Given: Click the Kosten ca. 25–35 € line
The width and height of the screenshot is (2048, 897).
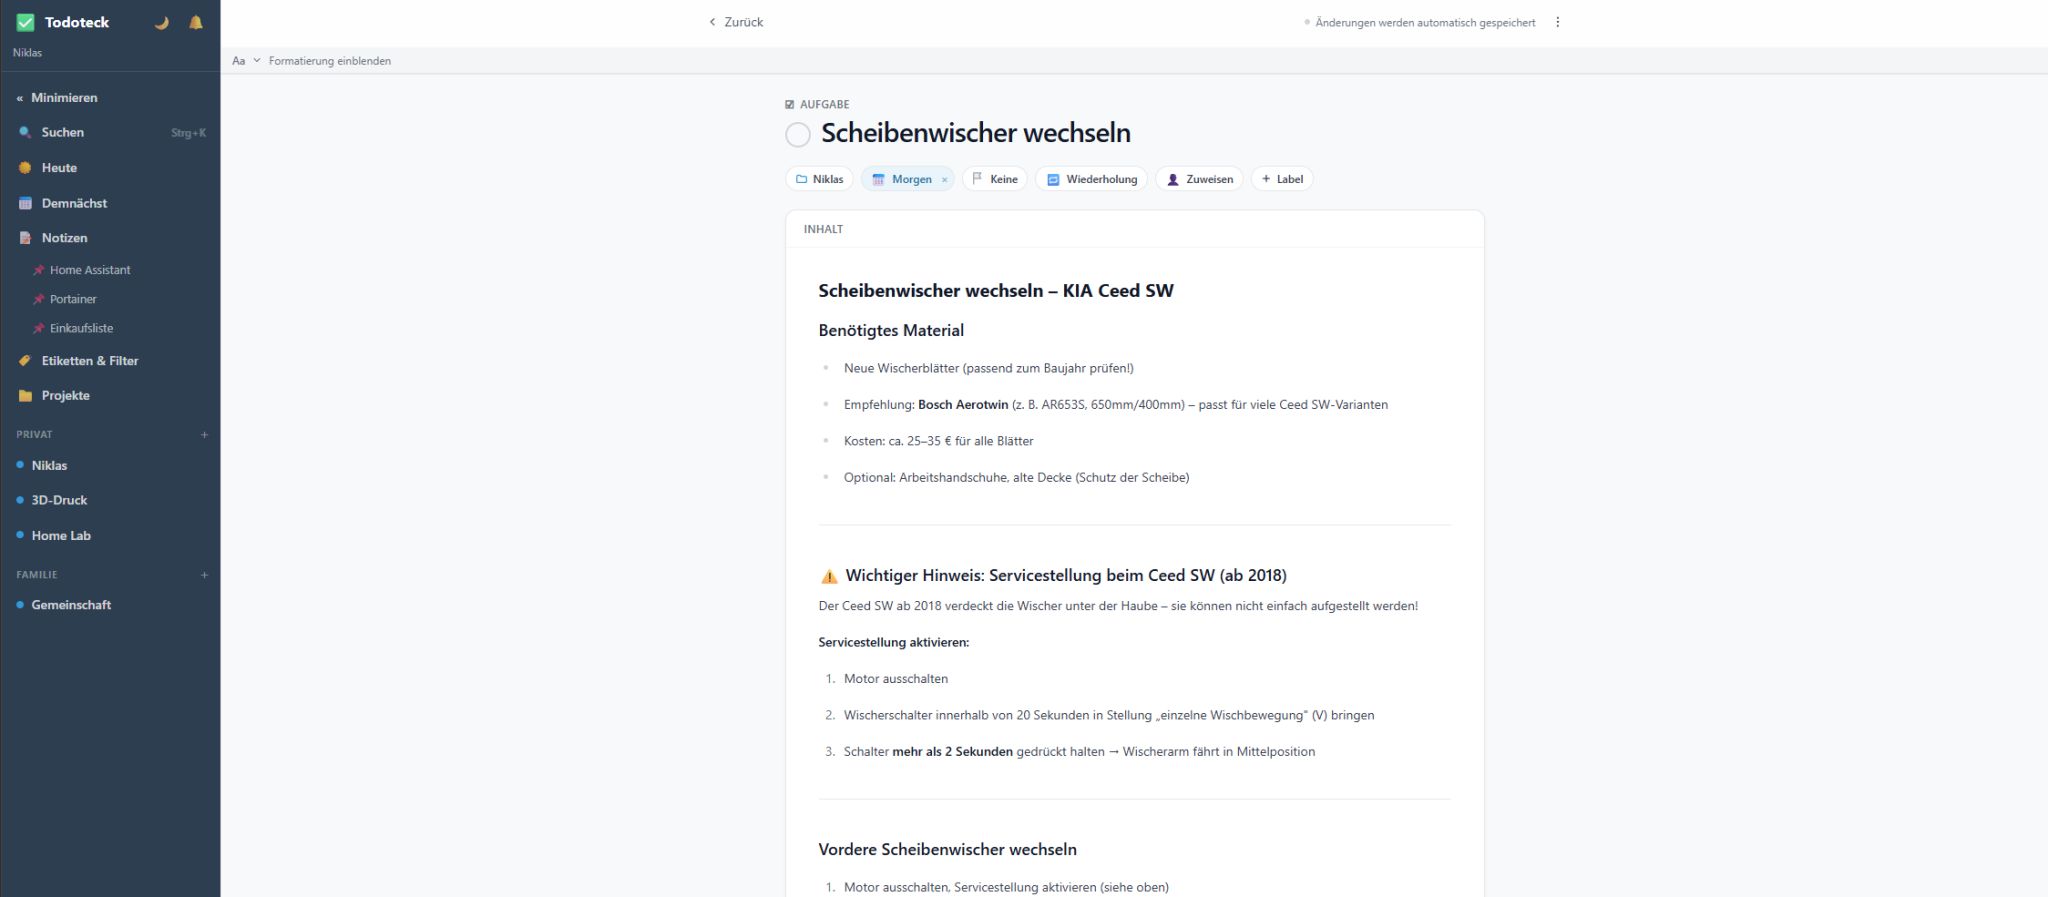Looking at the screenshot, I should point(939,441).
